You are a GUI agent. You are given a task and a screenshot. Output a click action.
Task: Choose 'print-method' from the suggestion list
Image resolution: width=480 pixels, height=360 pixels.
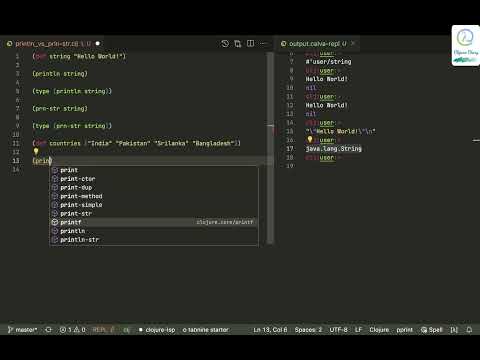tap(154, 196)
